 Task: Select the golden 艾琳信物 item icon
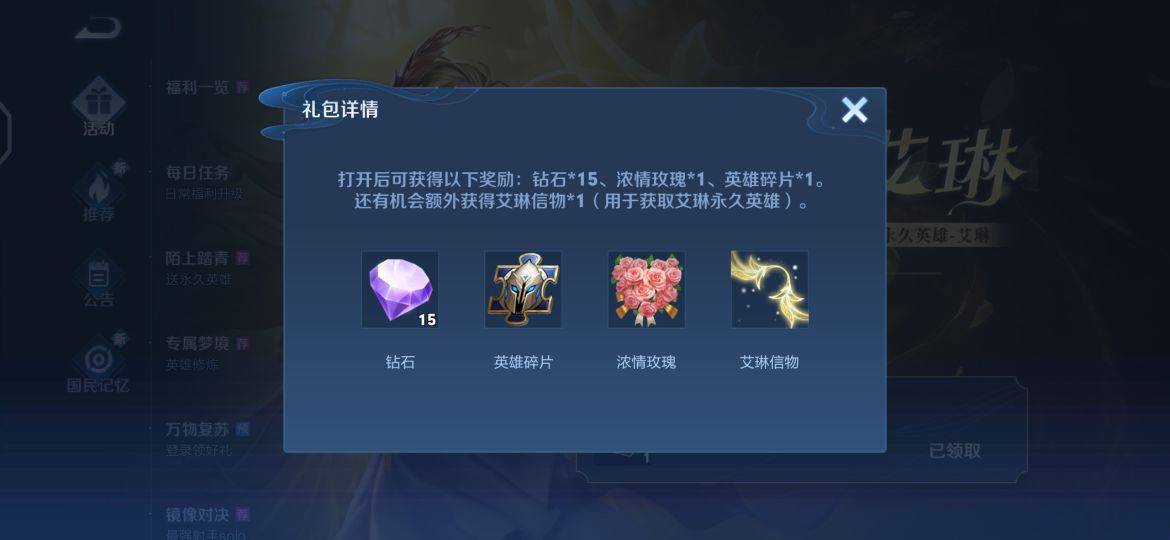pos(769,289)
